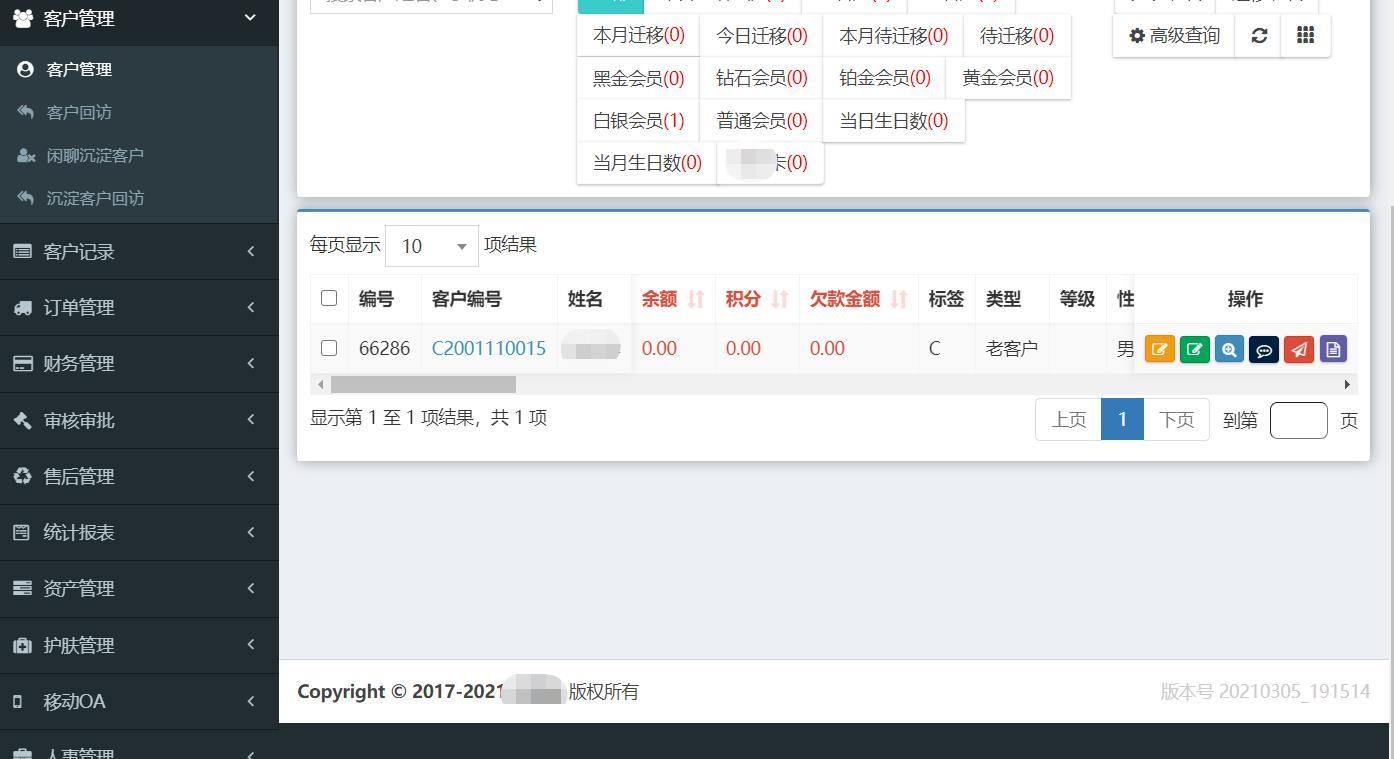Open the 闲聊沉淀客户 submenu item

point(139,156)
